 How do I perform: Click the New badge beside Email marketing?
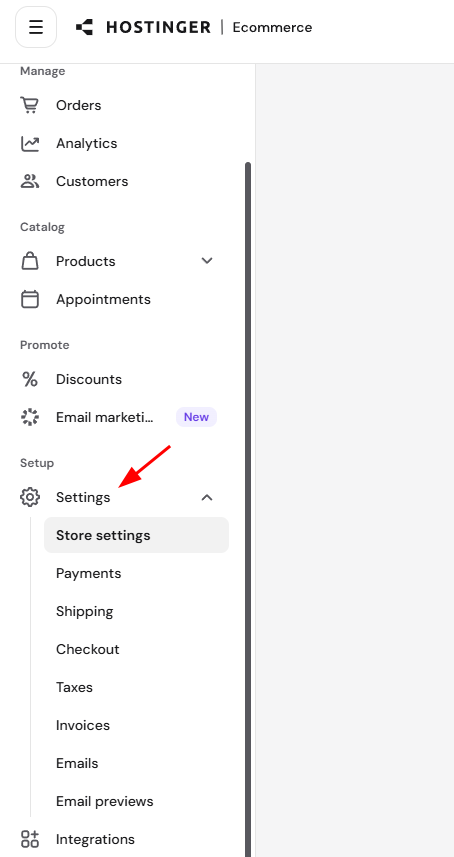click(196, 417)
